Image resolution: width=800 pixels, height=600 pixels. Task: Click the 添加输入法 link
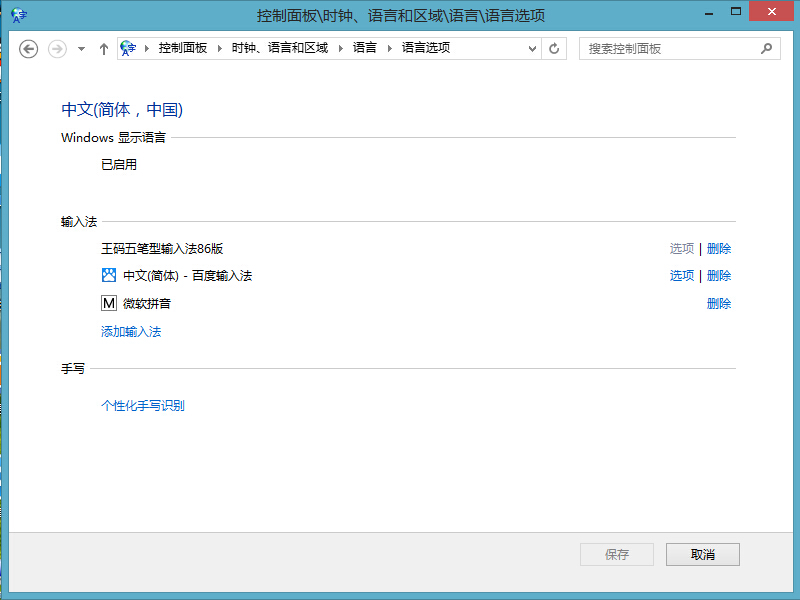click(131, 332)
